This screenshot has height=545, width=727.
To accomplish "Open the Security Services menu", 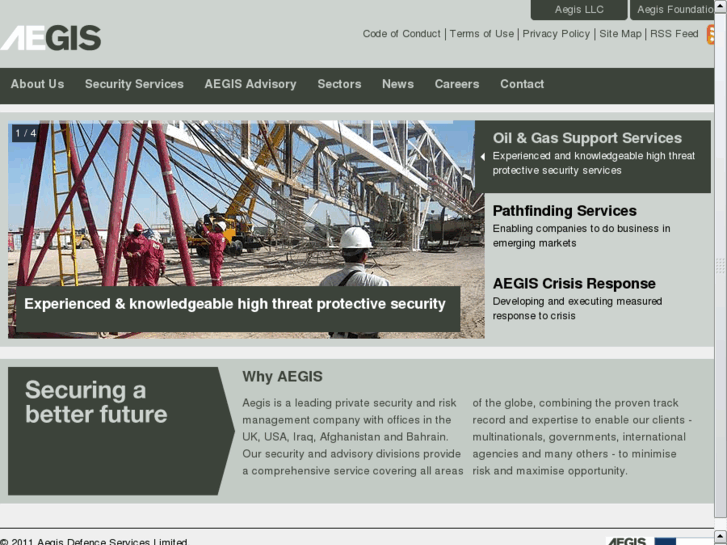I will [x=134, y=84].
